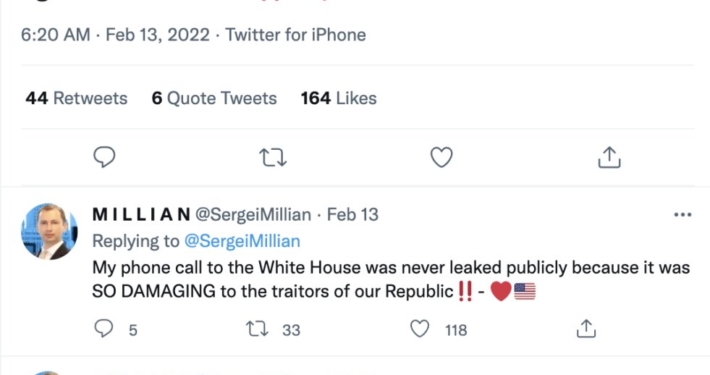
Task: Like the reply with 118 likes
Action: tap(420, 329)
